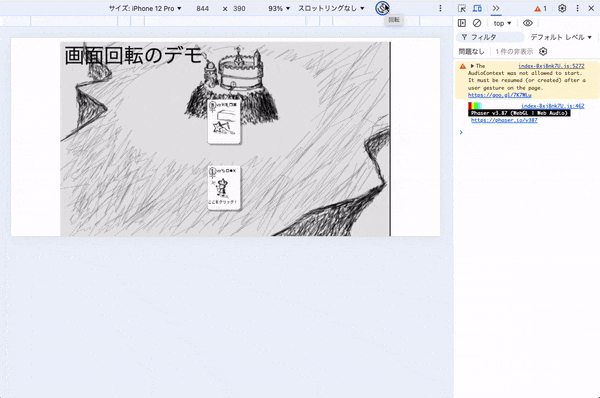This screenshot has width=600, height=398.
Task: Click the warning triangle icon in console message
Action: click(x=463, y=66)
